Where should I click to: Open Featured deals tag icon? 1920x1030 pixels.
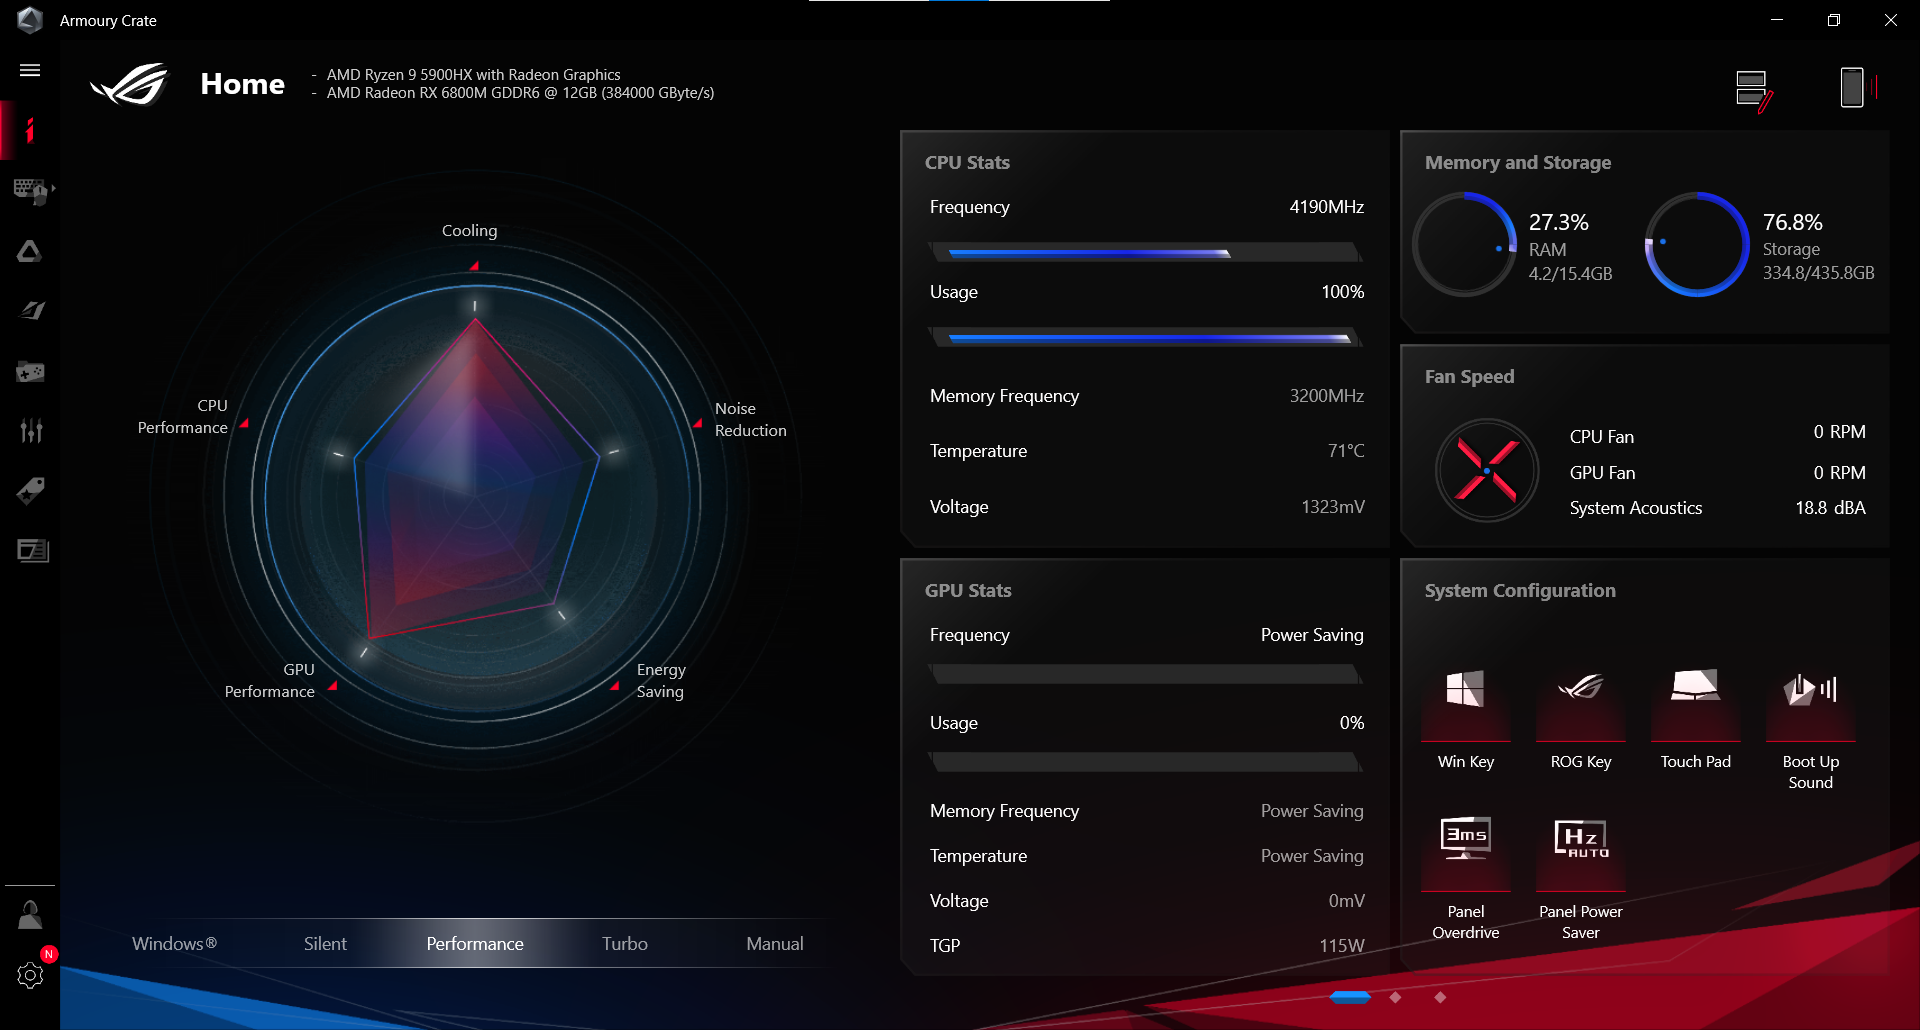click(30, 491)
